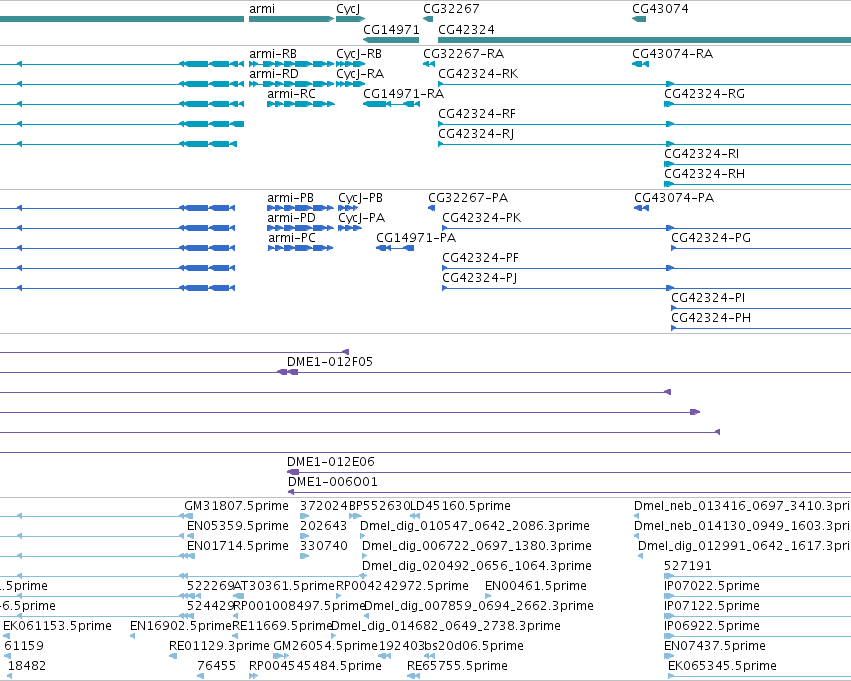This screenshot has width=851, height=681.
Task: Select the CG42324-PG protein label
Action: pyautogui.click(x=711, y=239)
